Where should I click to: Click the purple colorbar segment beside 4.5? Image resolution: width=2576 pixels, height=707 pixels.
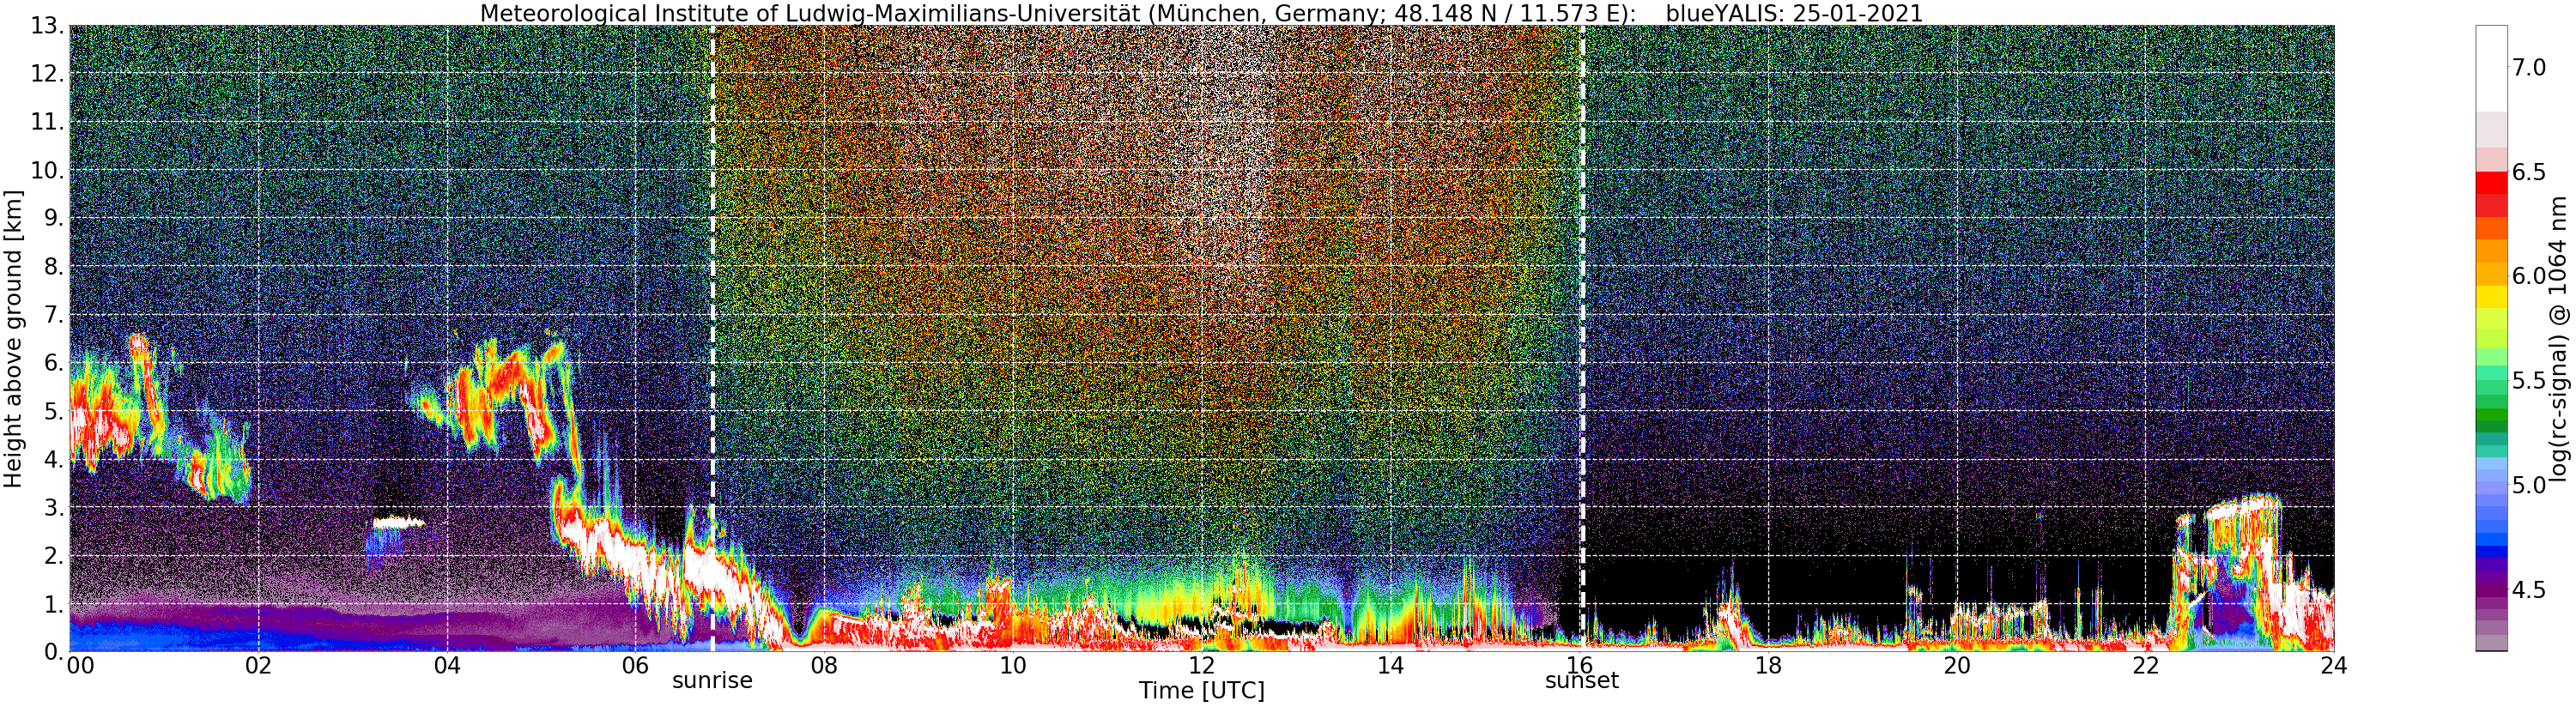pos(2490,590)
